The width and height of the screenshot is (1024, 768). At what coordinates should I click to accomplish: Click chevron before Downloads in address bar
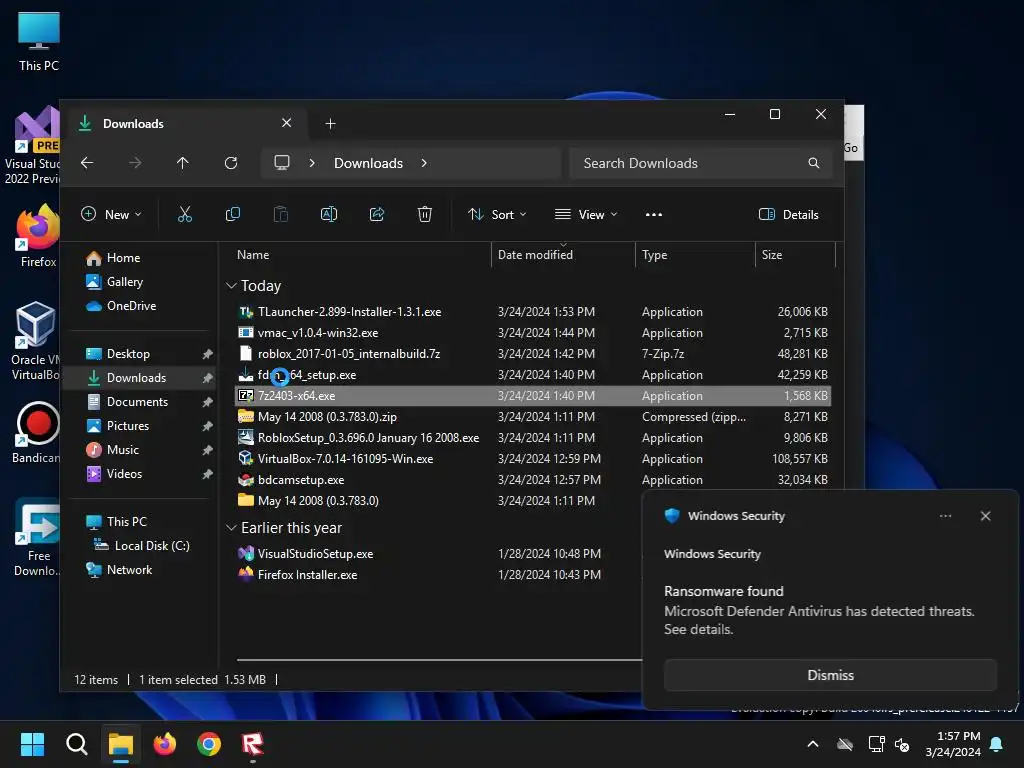(x=312, y=163)
